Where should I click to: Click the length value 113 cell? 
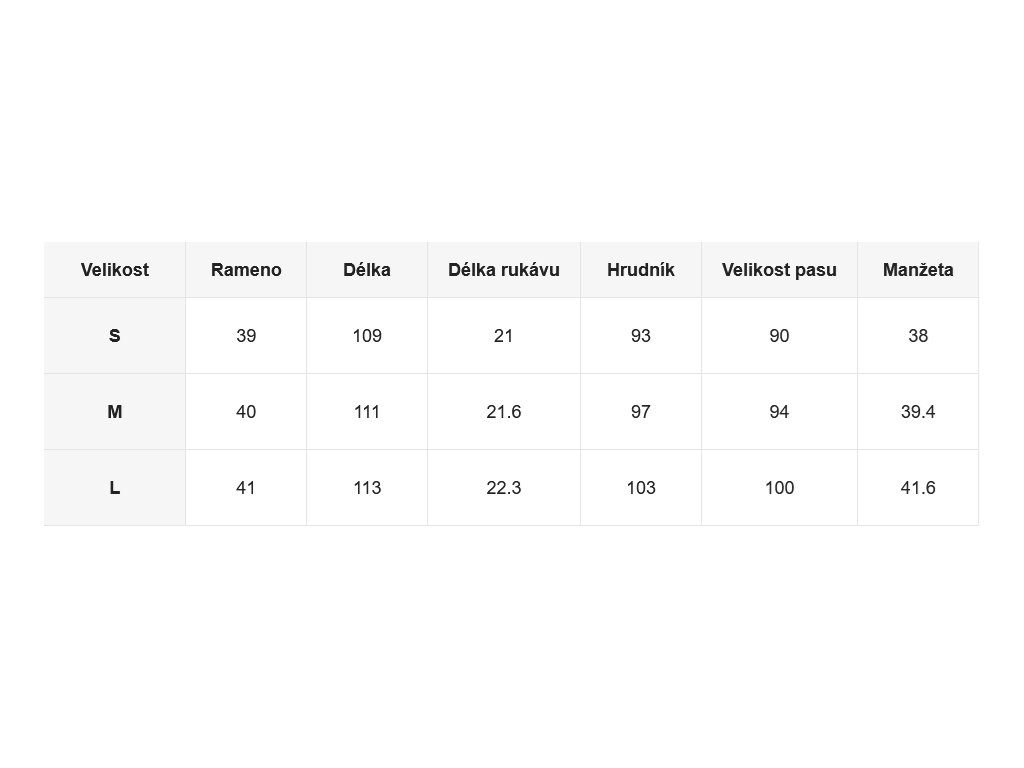pyautogui.click(x=367, y=487)
